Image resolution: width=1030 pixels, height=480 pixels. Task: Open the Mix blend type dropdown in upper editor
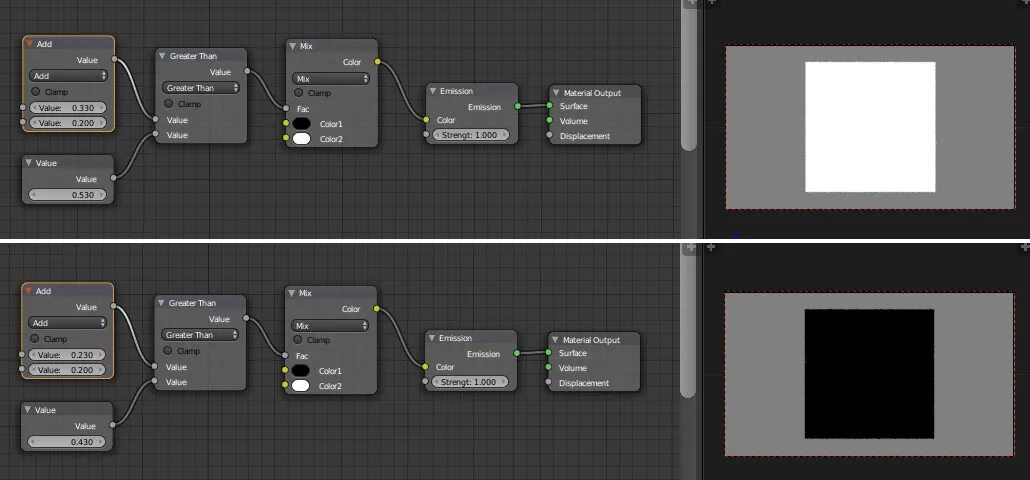pos(330,79)
